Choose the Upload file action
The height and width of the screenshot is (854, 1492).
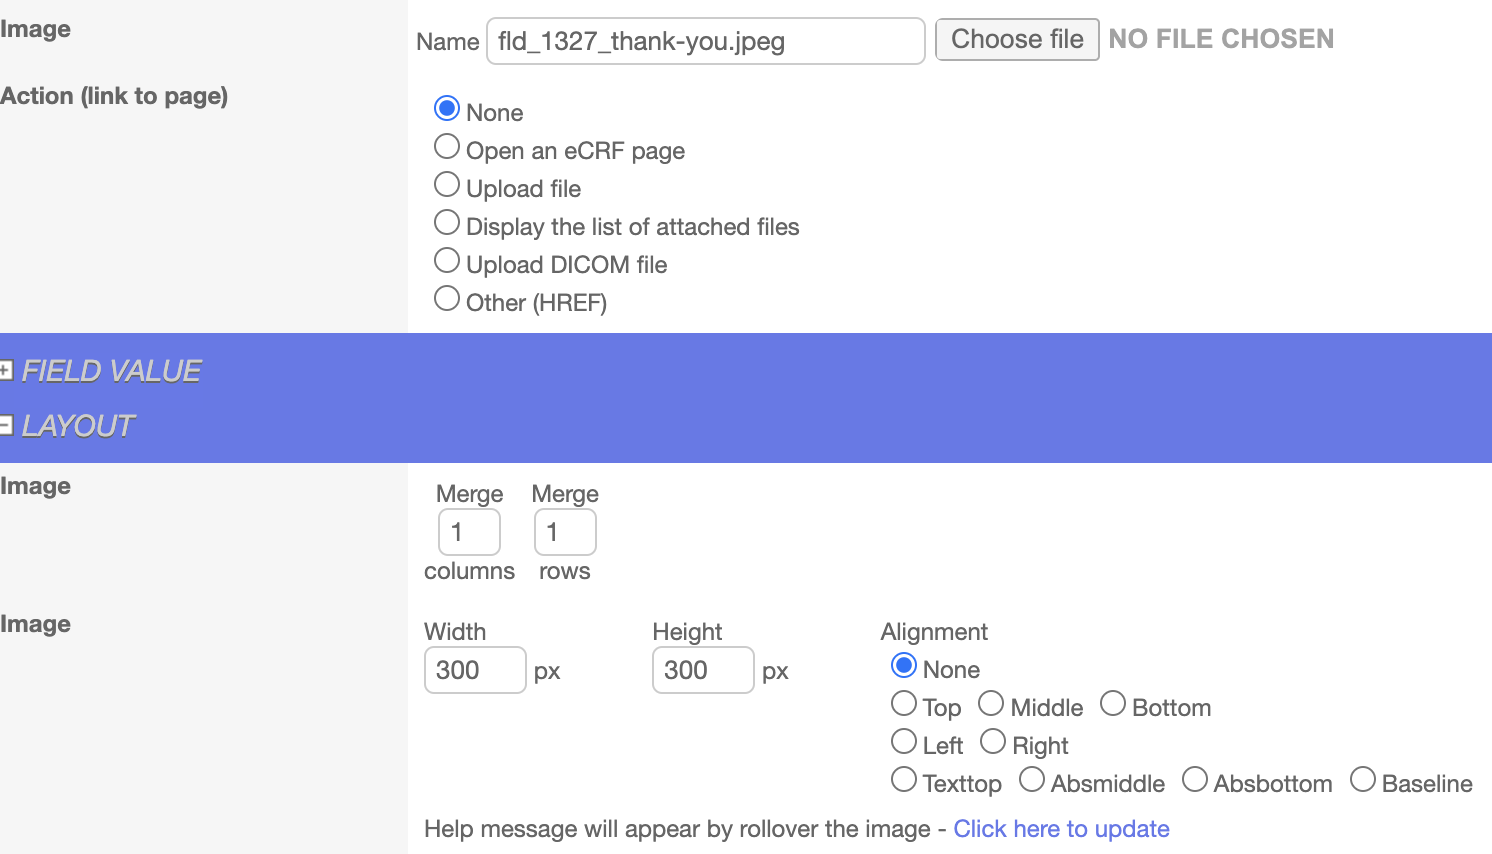(447, 185)
